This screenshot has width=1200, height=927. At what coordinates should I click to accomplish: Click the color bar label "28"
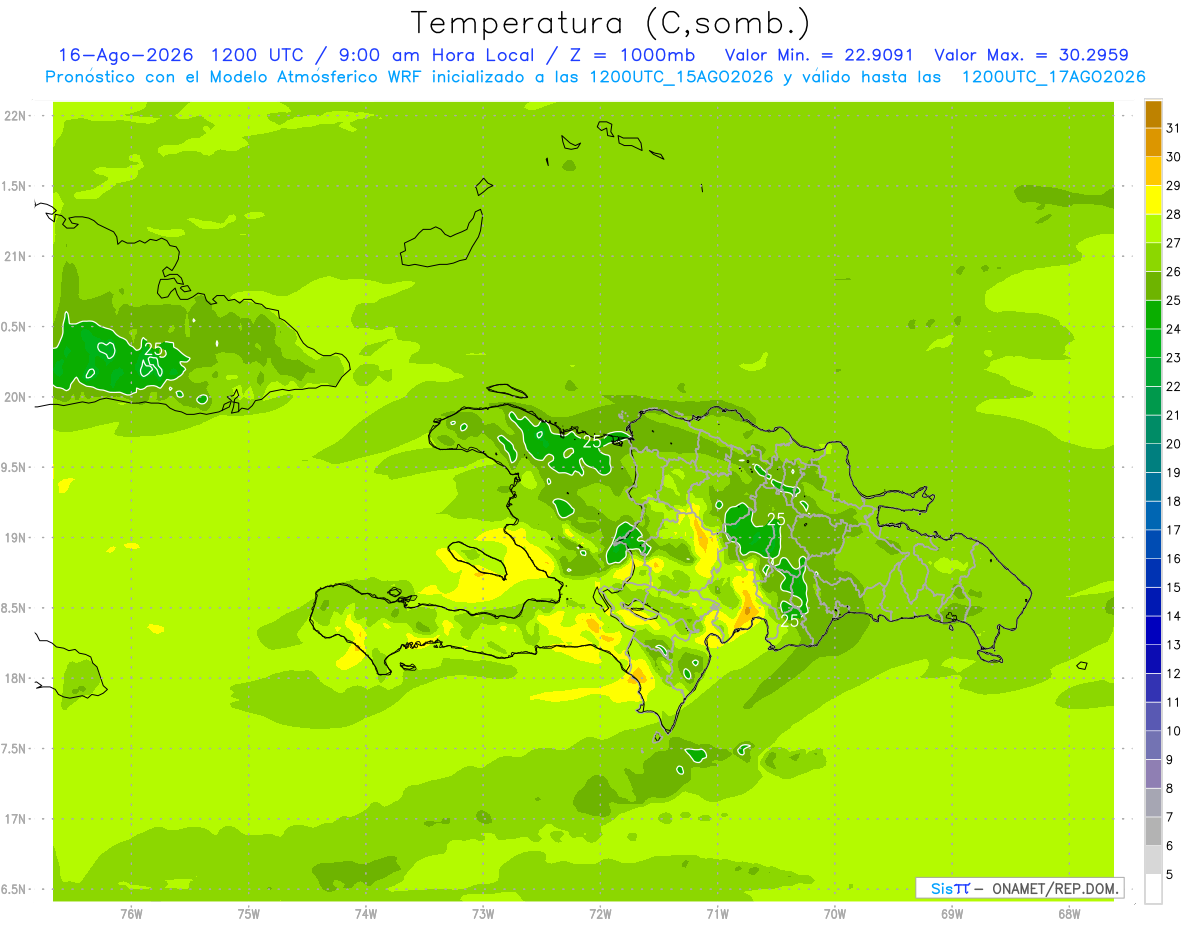[x=1173, y=214]
